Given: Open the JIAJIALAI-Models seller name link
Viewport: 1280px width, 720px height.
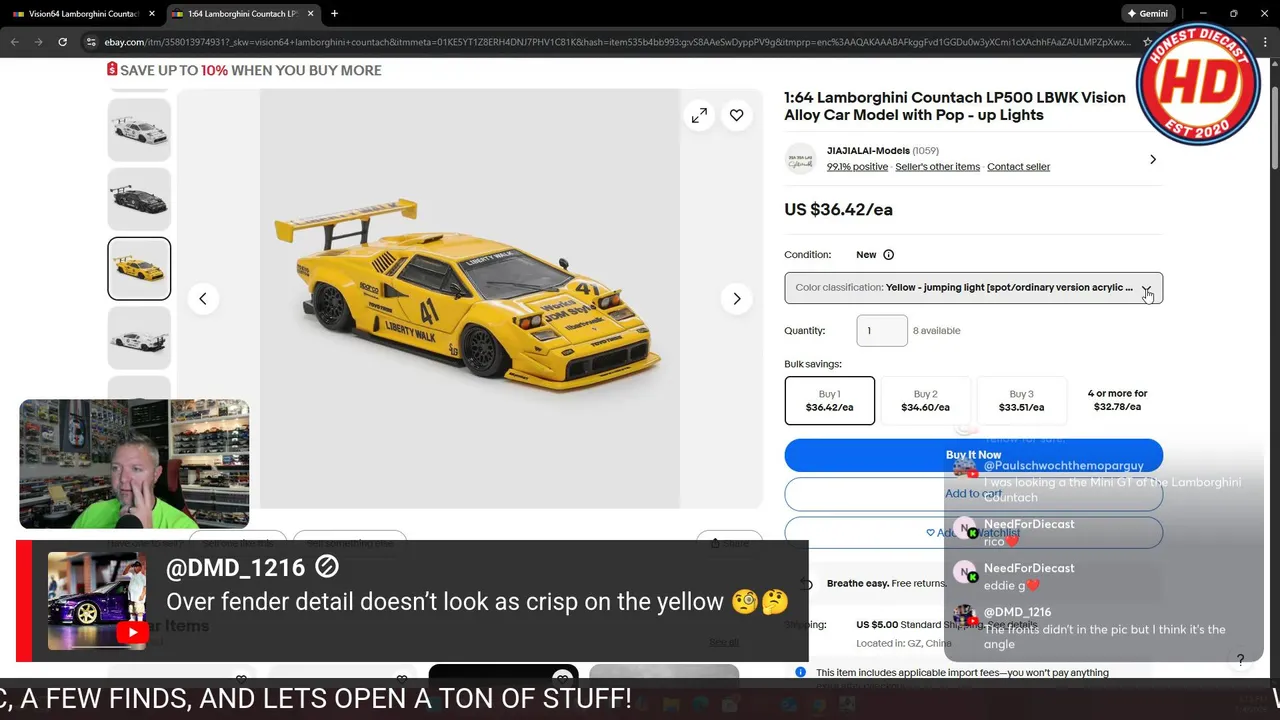Looking at the screenshot, I should pyautogui.click(x=868, y=151).
